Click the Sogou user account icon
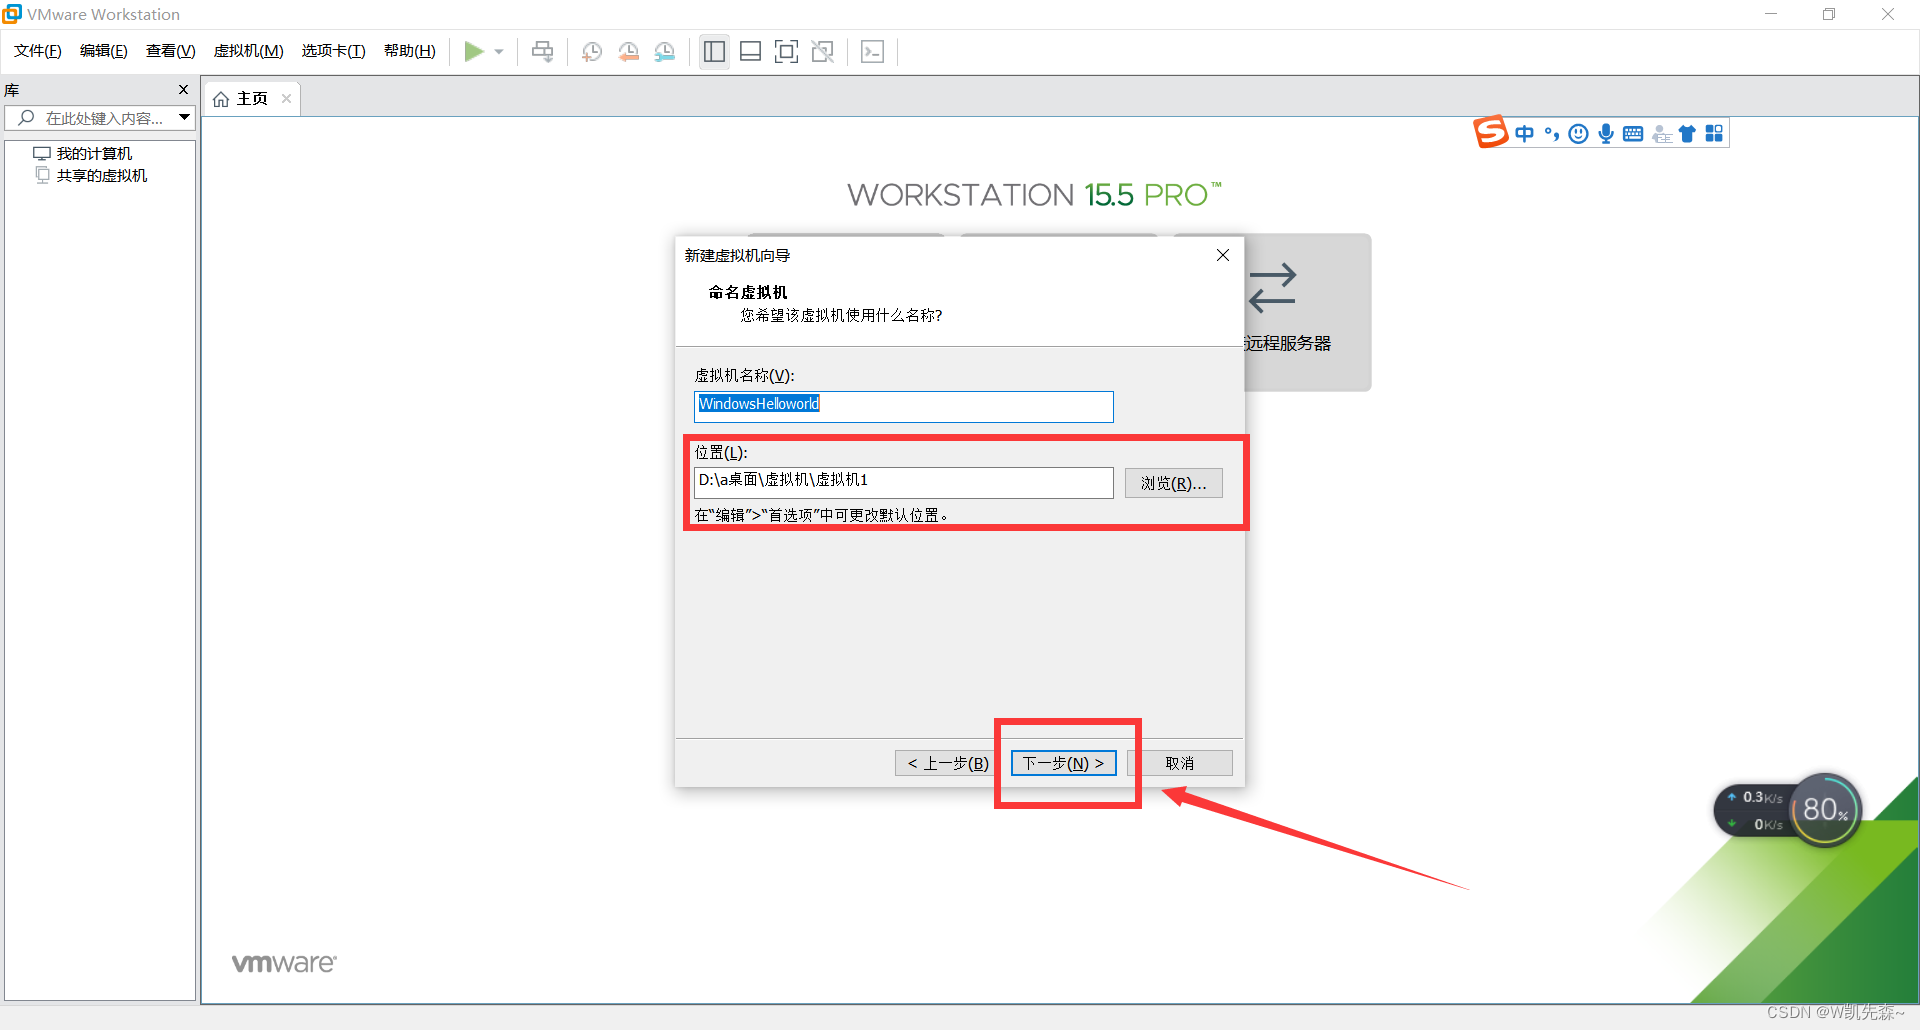 (x=1661, y=134)
